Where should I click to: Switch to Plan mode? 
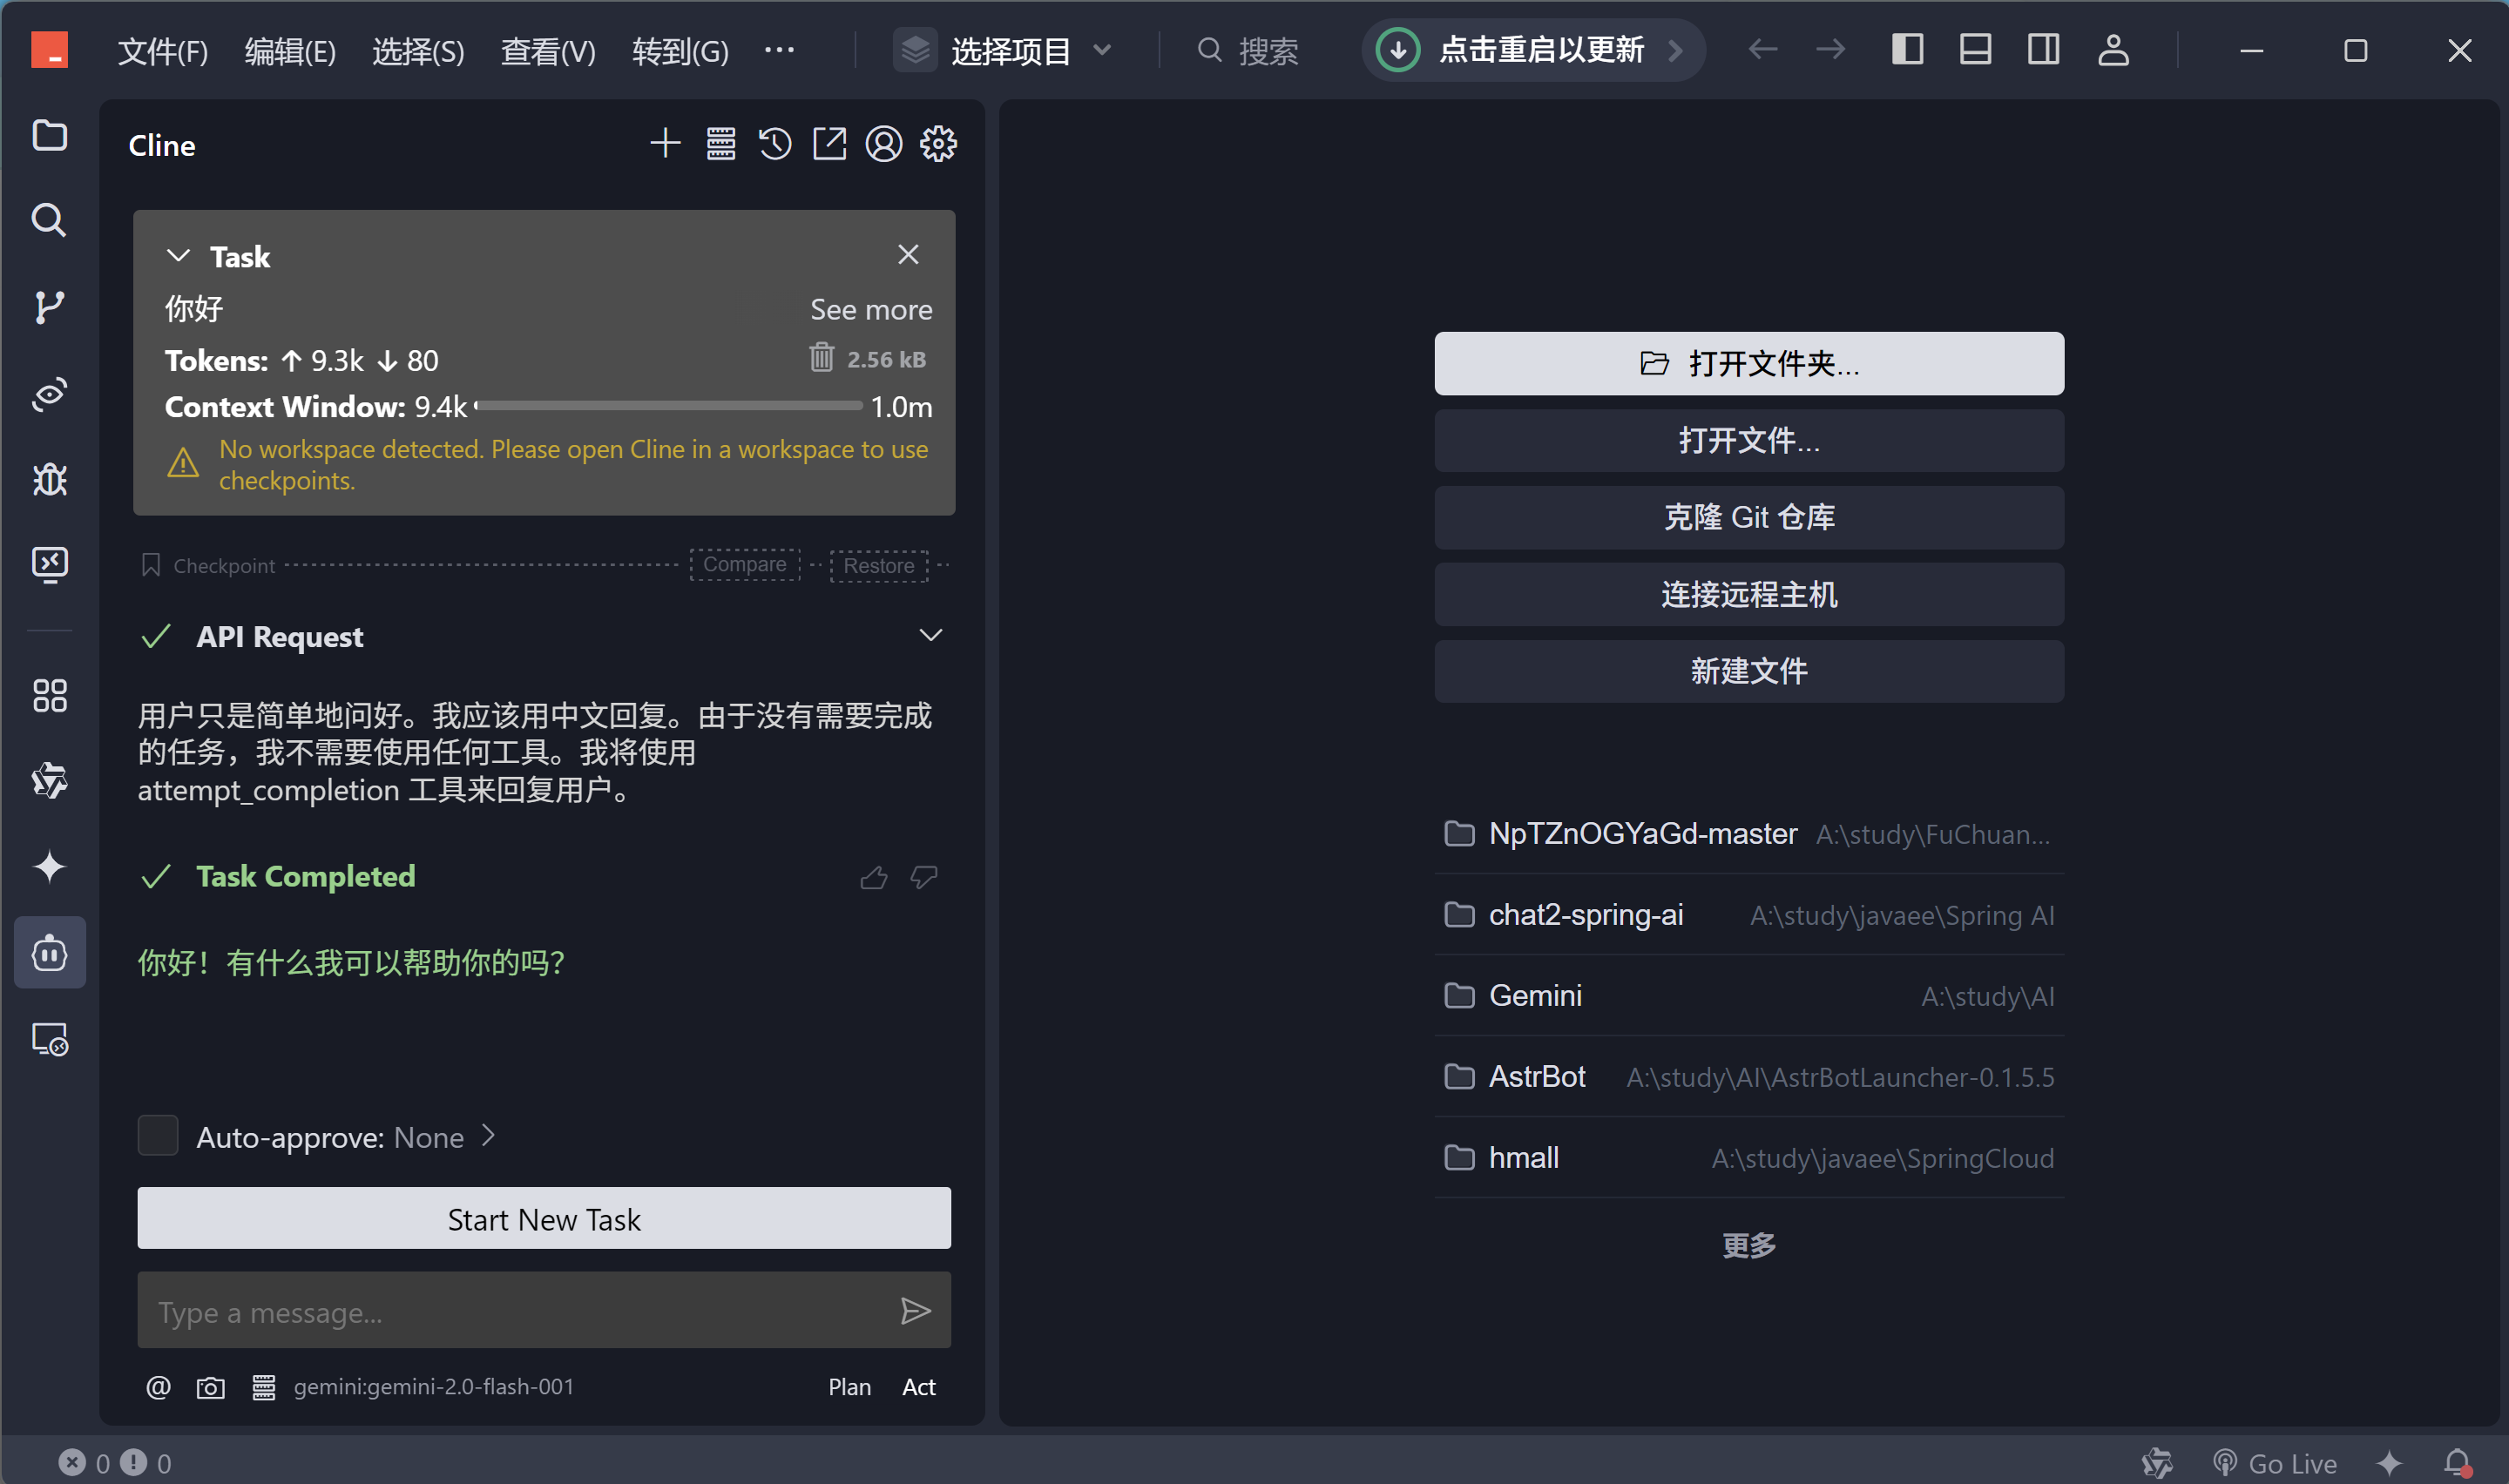click(849, 1388)
